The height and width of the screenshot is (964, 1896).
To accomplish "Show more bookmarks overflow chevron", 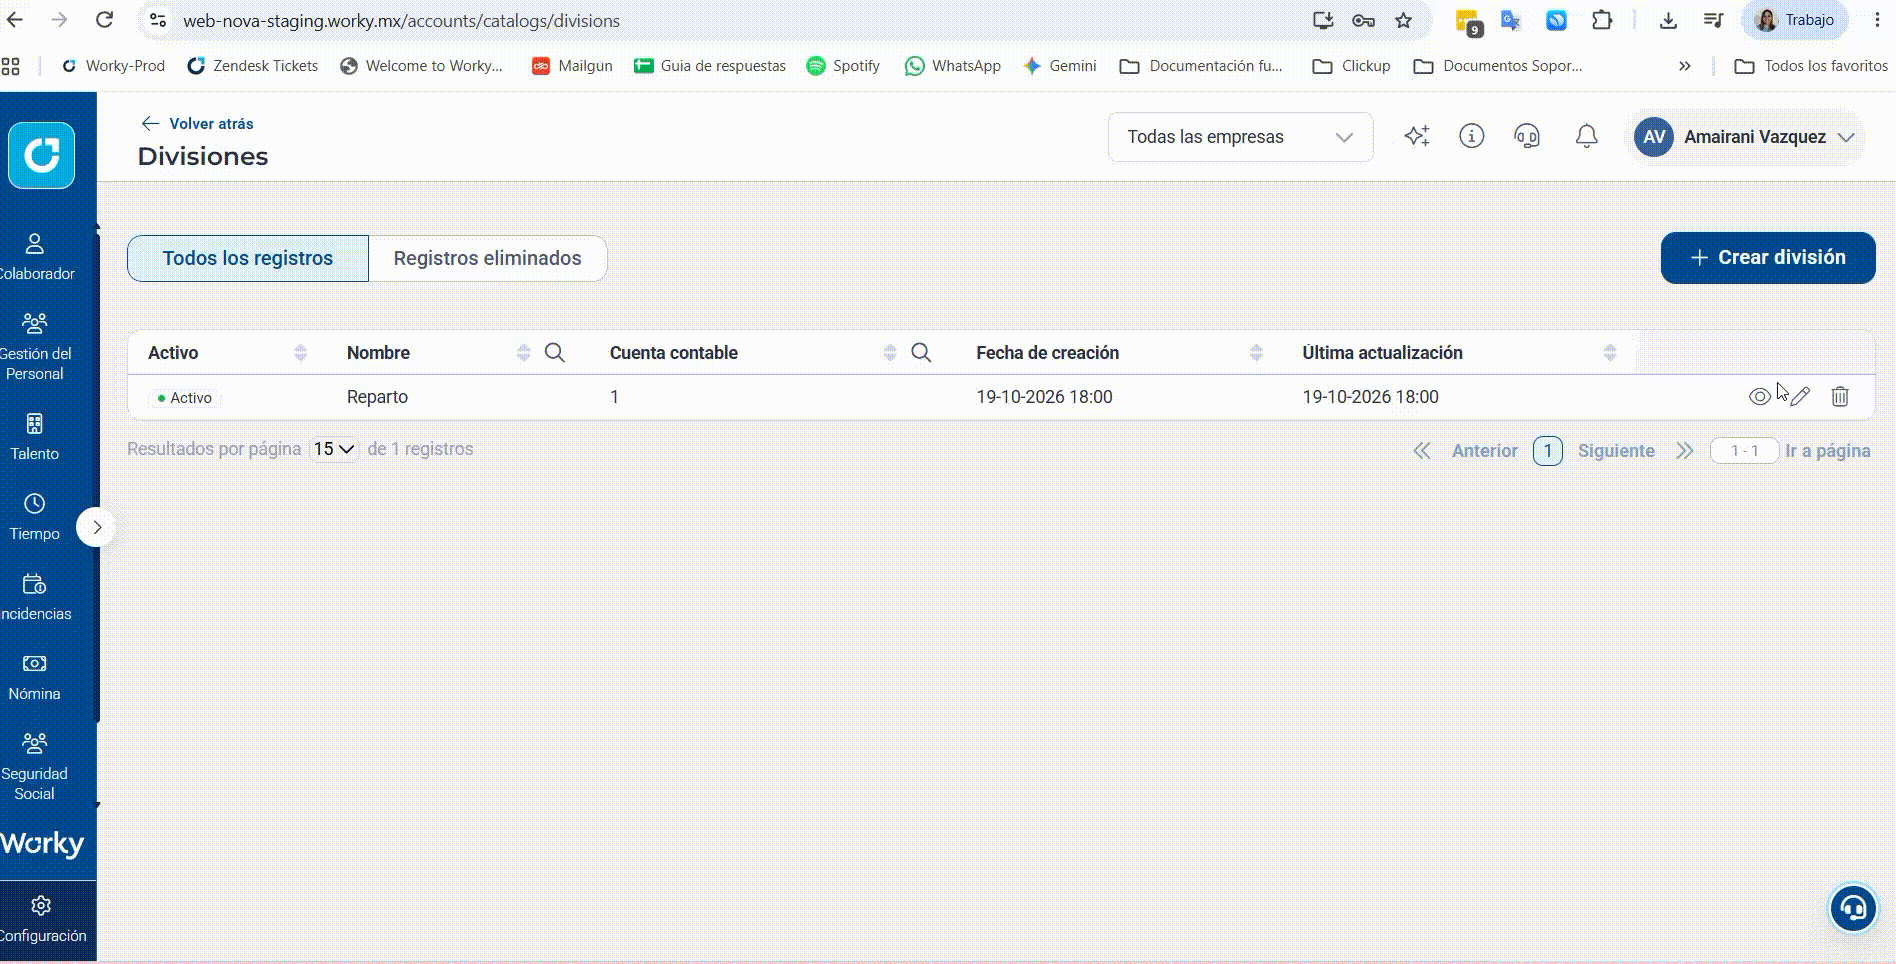I will (x=1685, y=66).
